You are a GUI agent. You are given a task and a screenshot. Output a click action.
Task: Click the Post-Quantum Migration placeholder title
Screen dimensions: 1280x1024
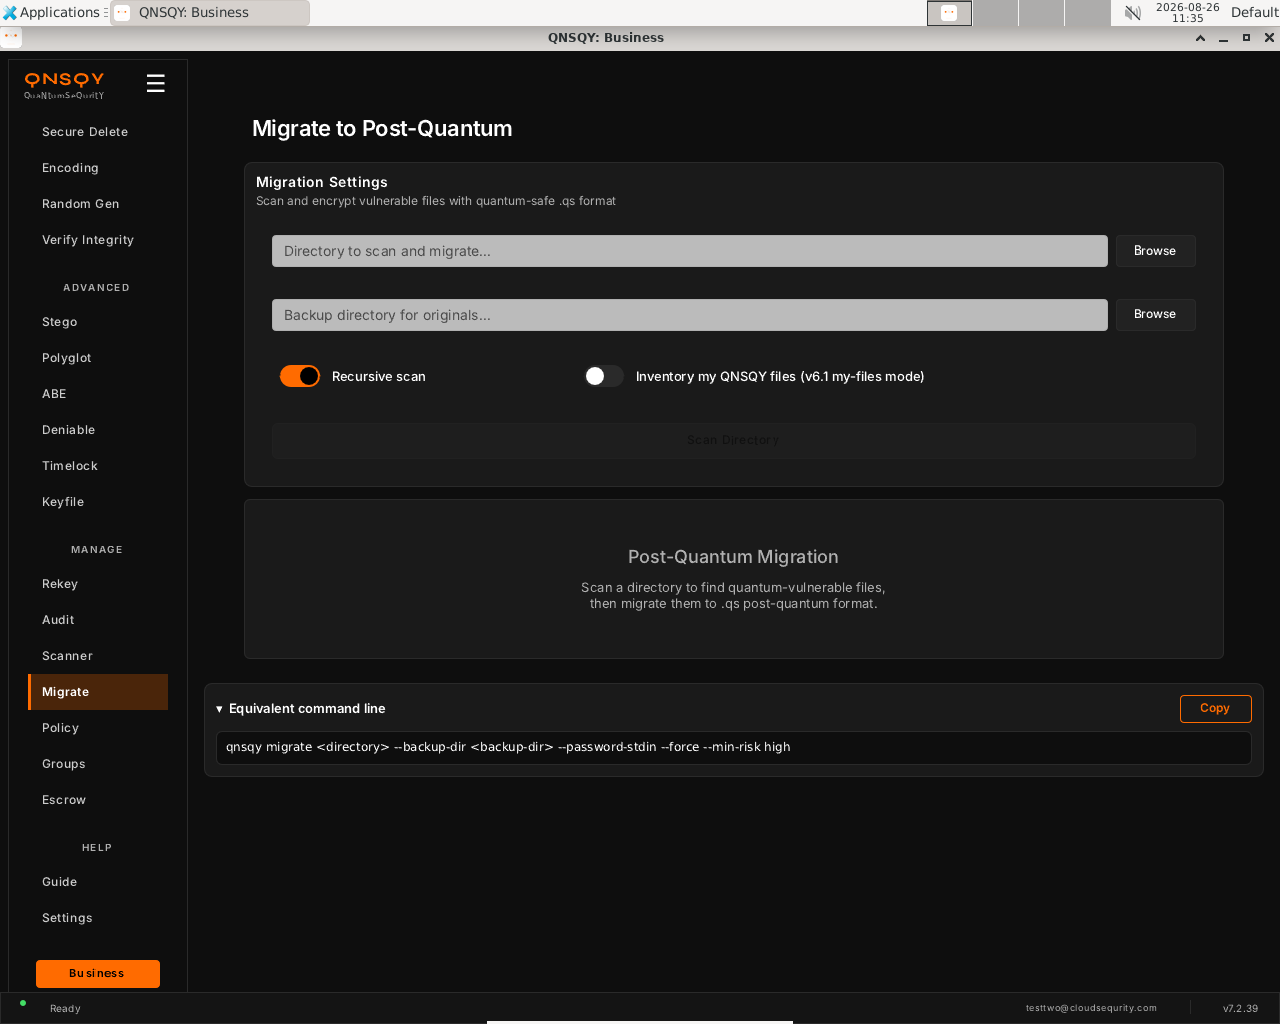733,557
